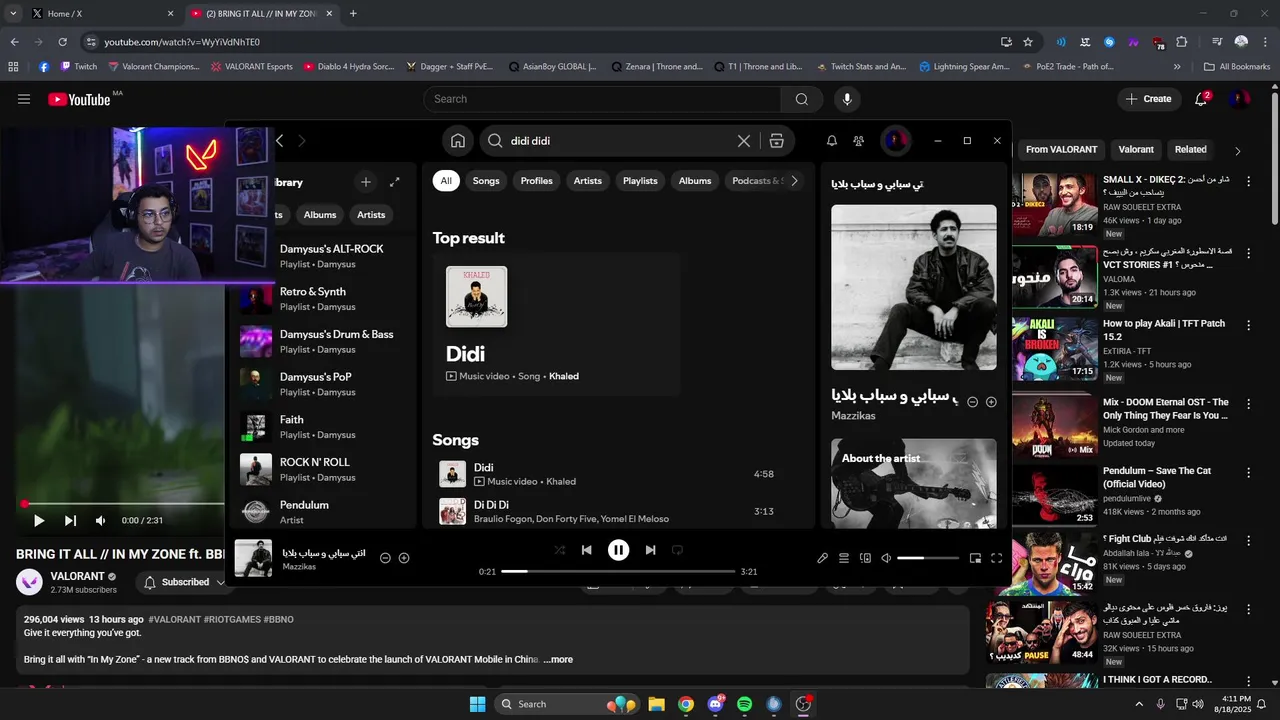
Task: Mute Spotify with the speaker icon
Action: tap(886, 558)
